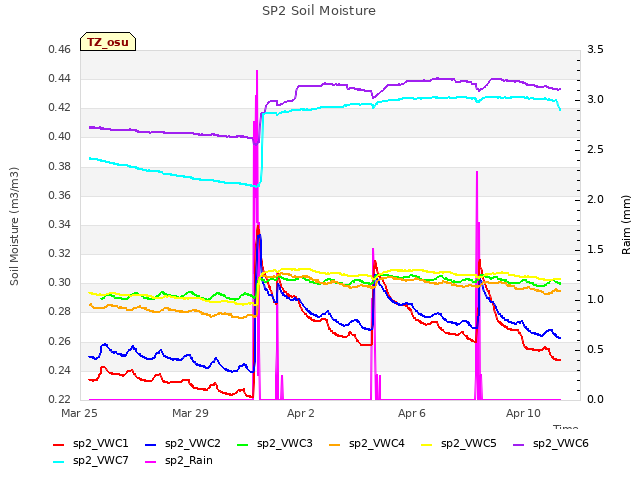Click the yellow sp2_VWC5 legend color marker

coord(427,444)
